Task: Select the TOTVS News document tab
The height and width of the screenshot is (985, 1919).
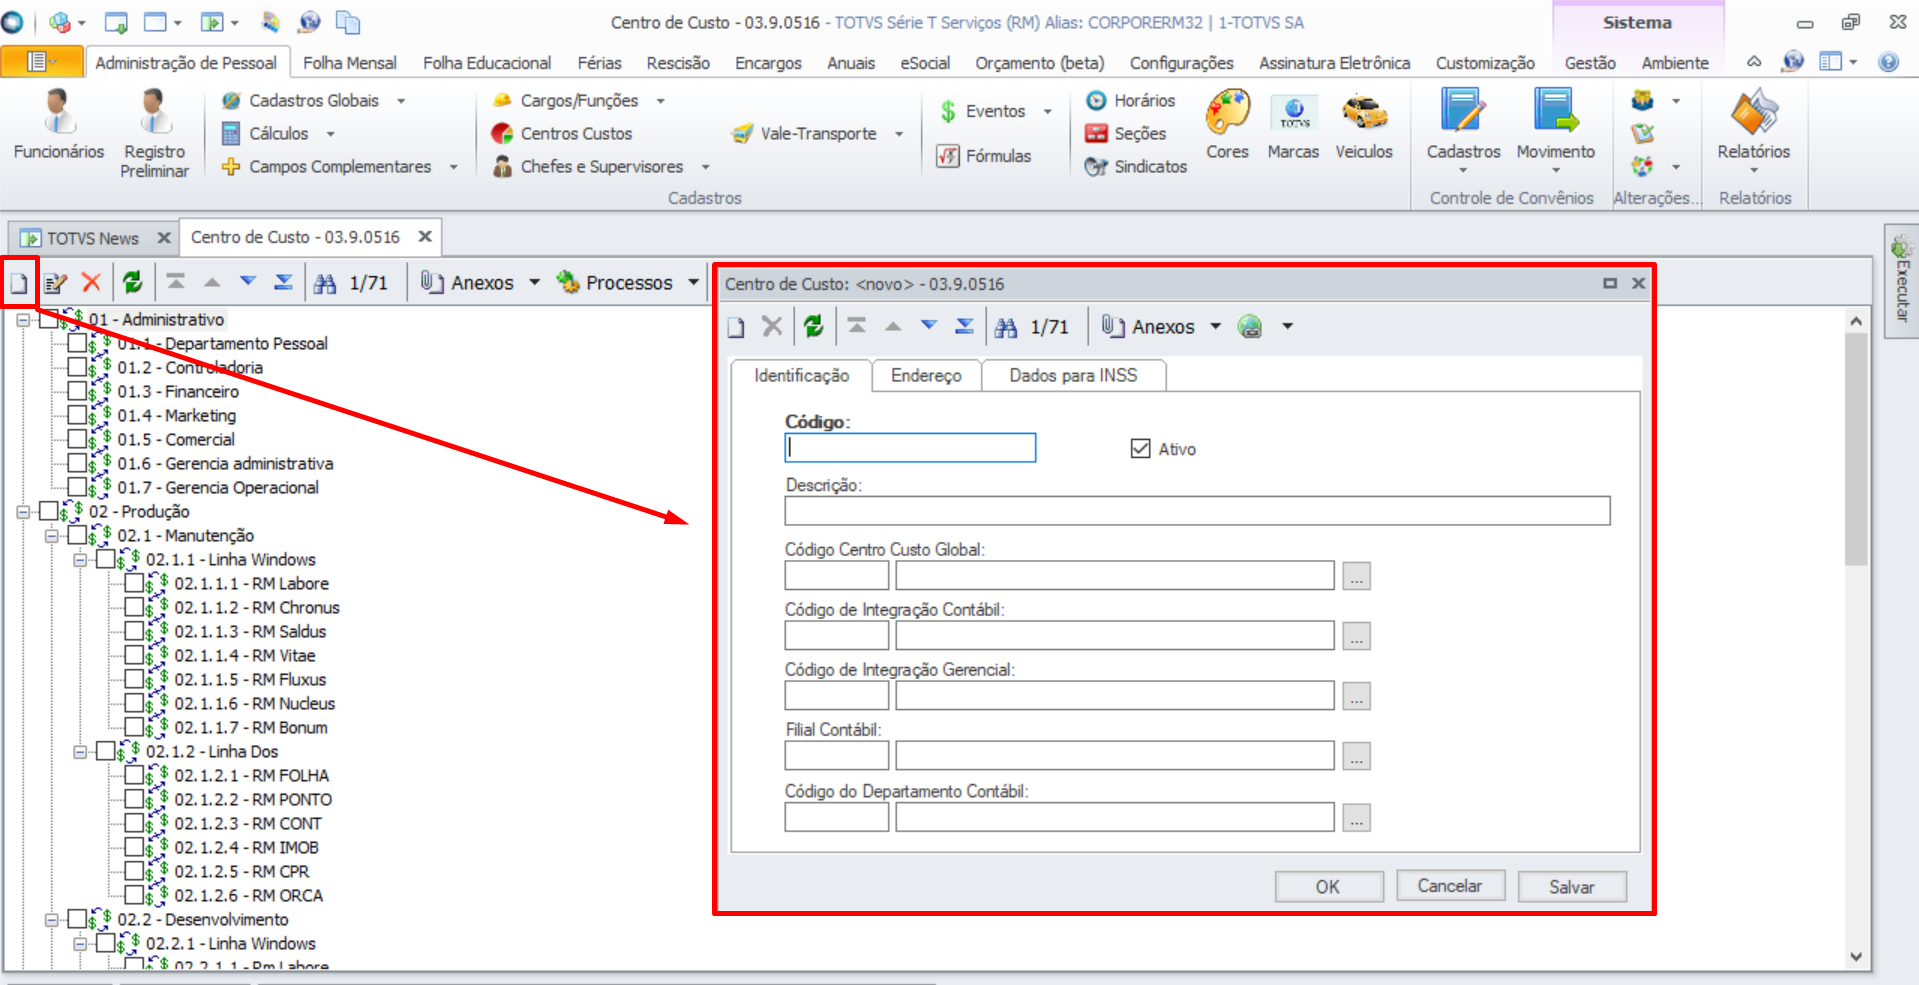Action: pyautogui.click(x=92, y=238)
